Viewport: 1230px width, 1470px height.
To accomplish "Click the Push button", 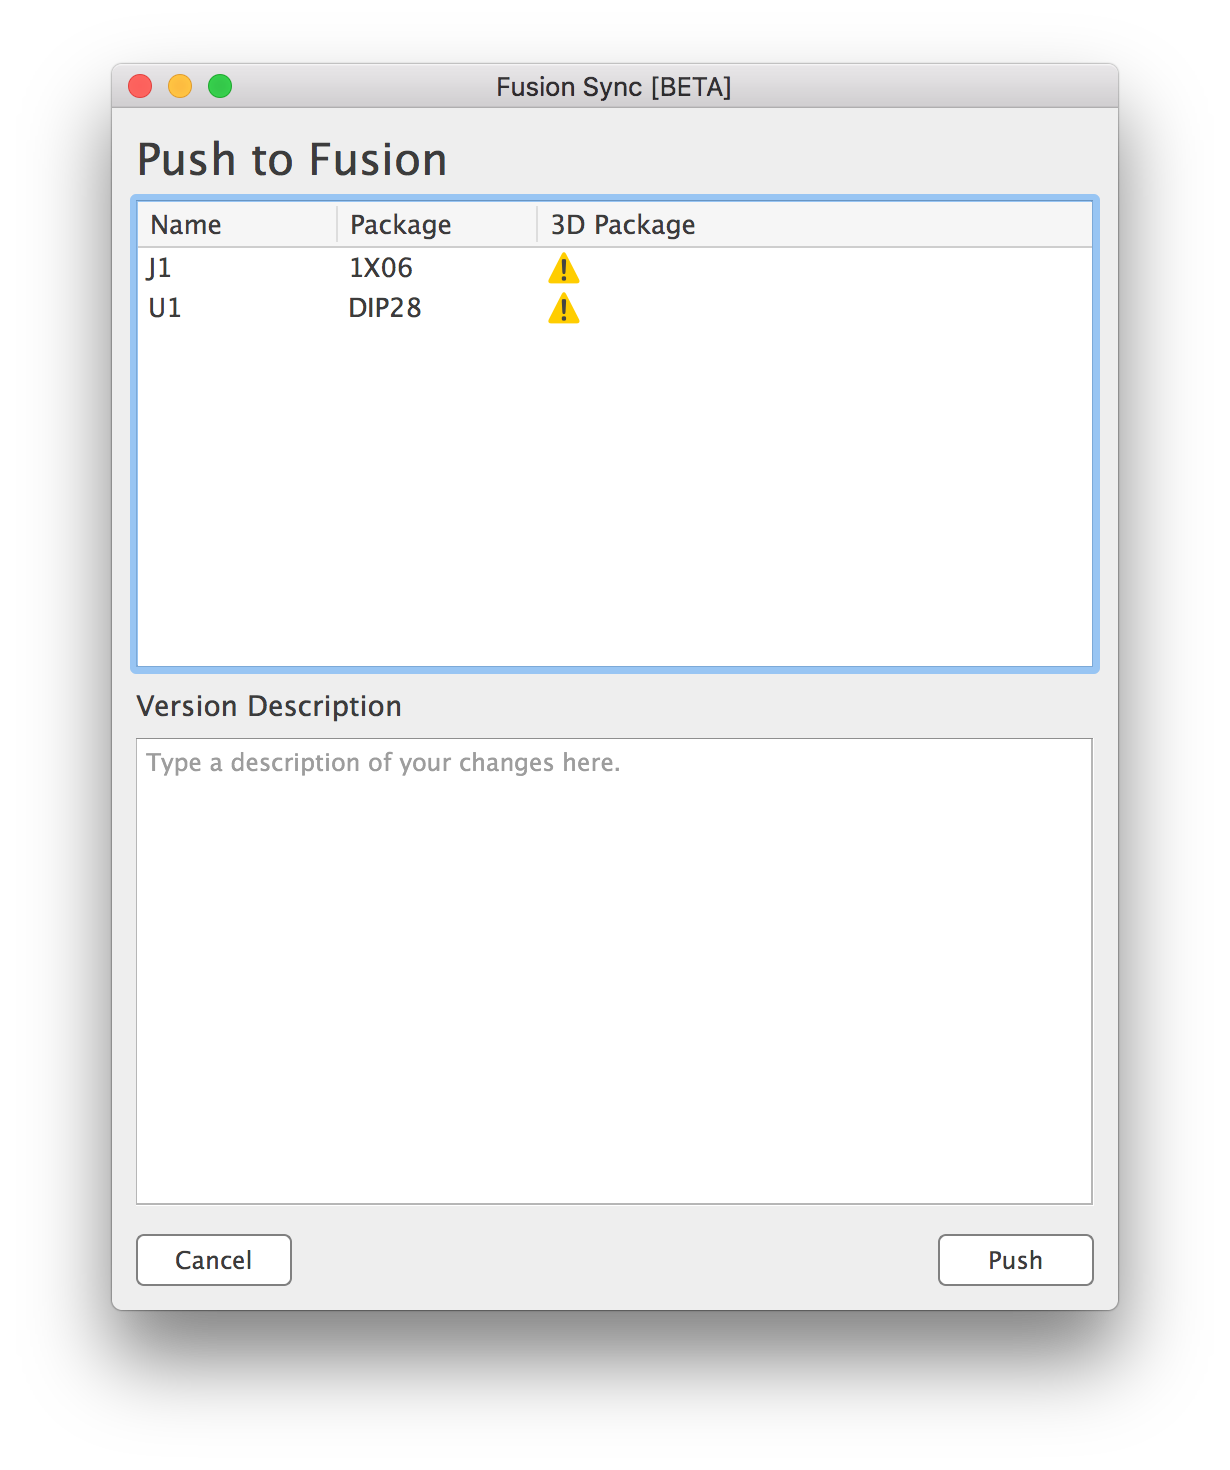I will 1015,1260.
